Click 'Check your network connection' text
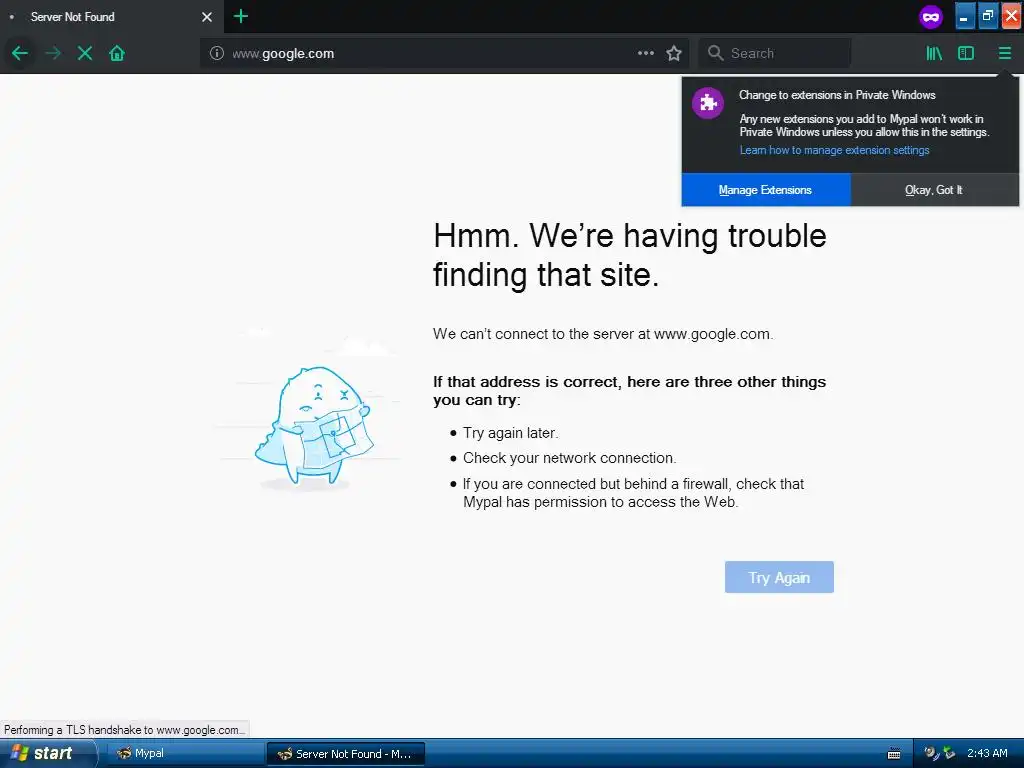The image size is (1024, 768). [569, 458]
